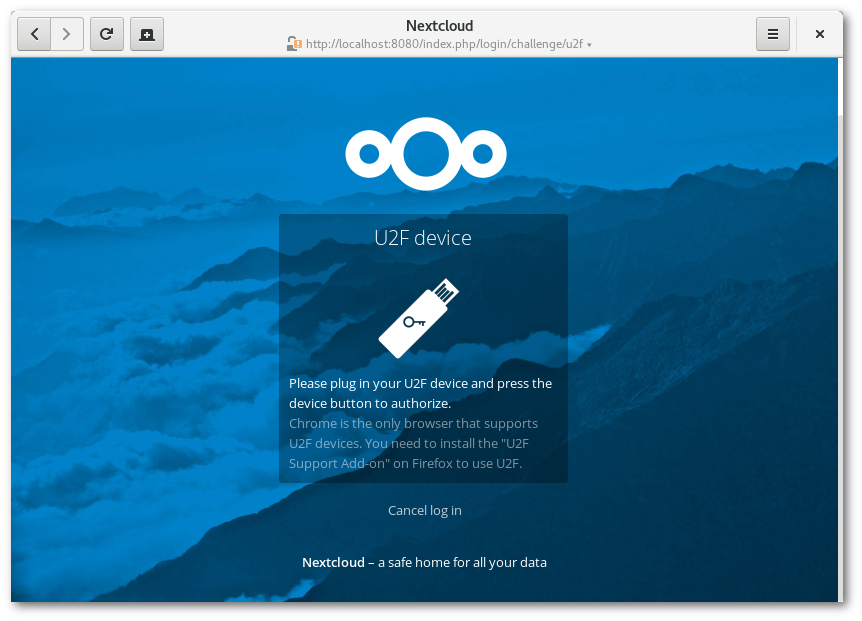Click the 'Please plug in your U2F device' text
This screenshot has height=621, width=862.
pyautogui.click(x=421, y=393)
